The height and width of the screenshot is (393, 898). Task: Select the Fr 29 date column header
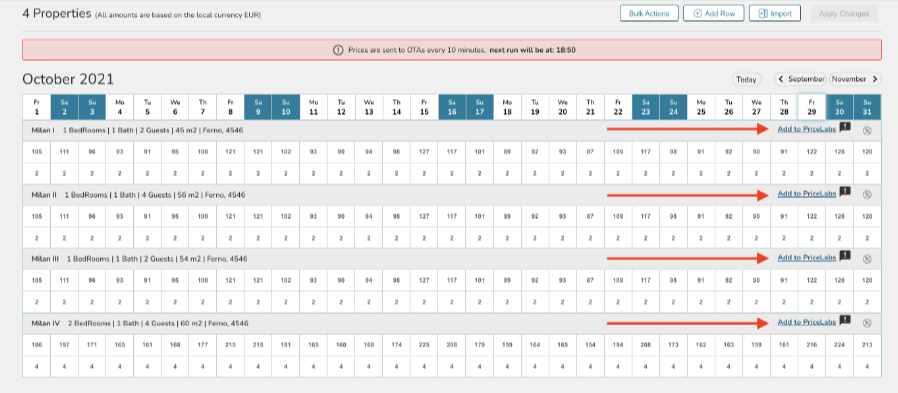point(812,107)
